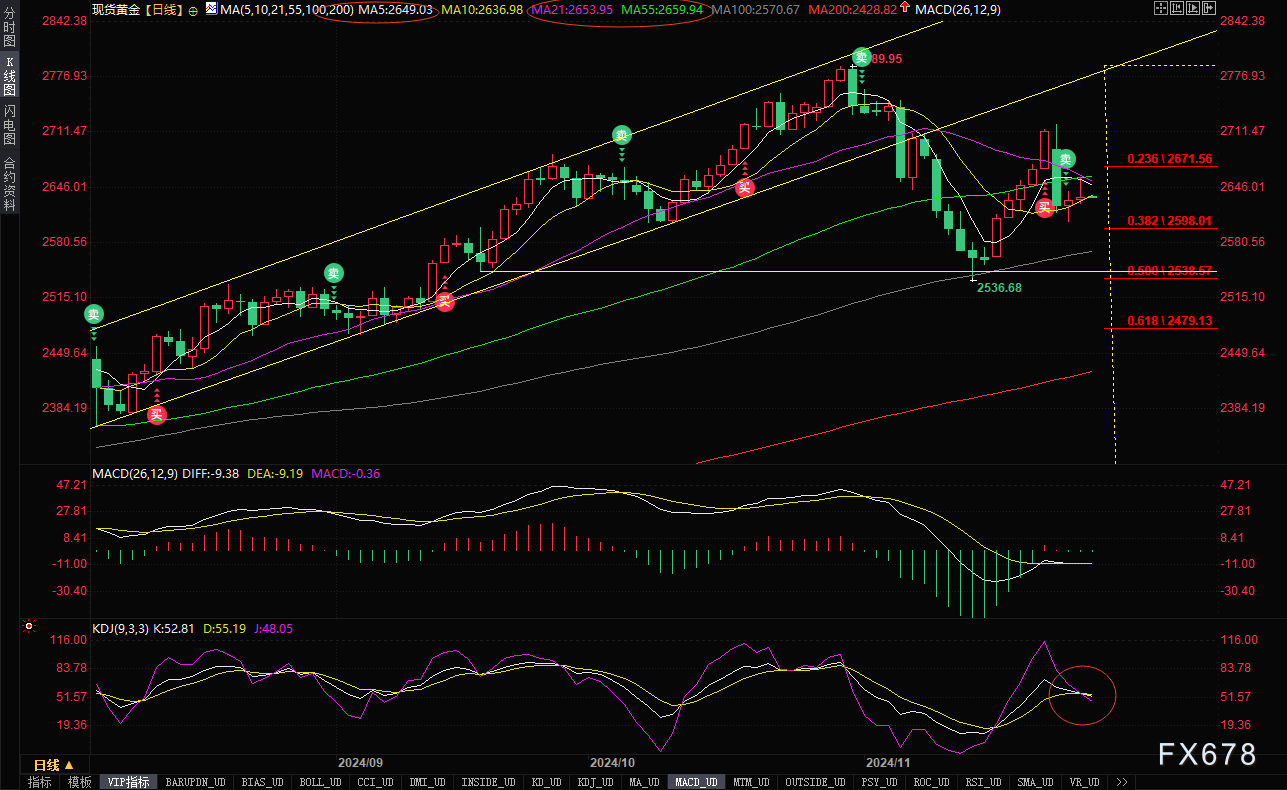Click the 卖 marker at the 2789.95 peak
1287x790 pixels.
[860, 57]
